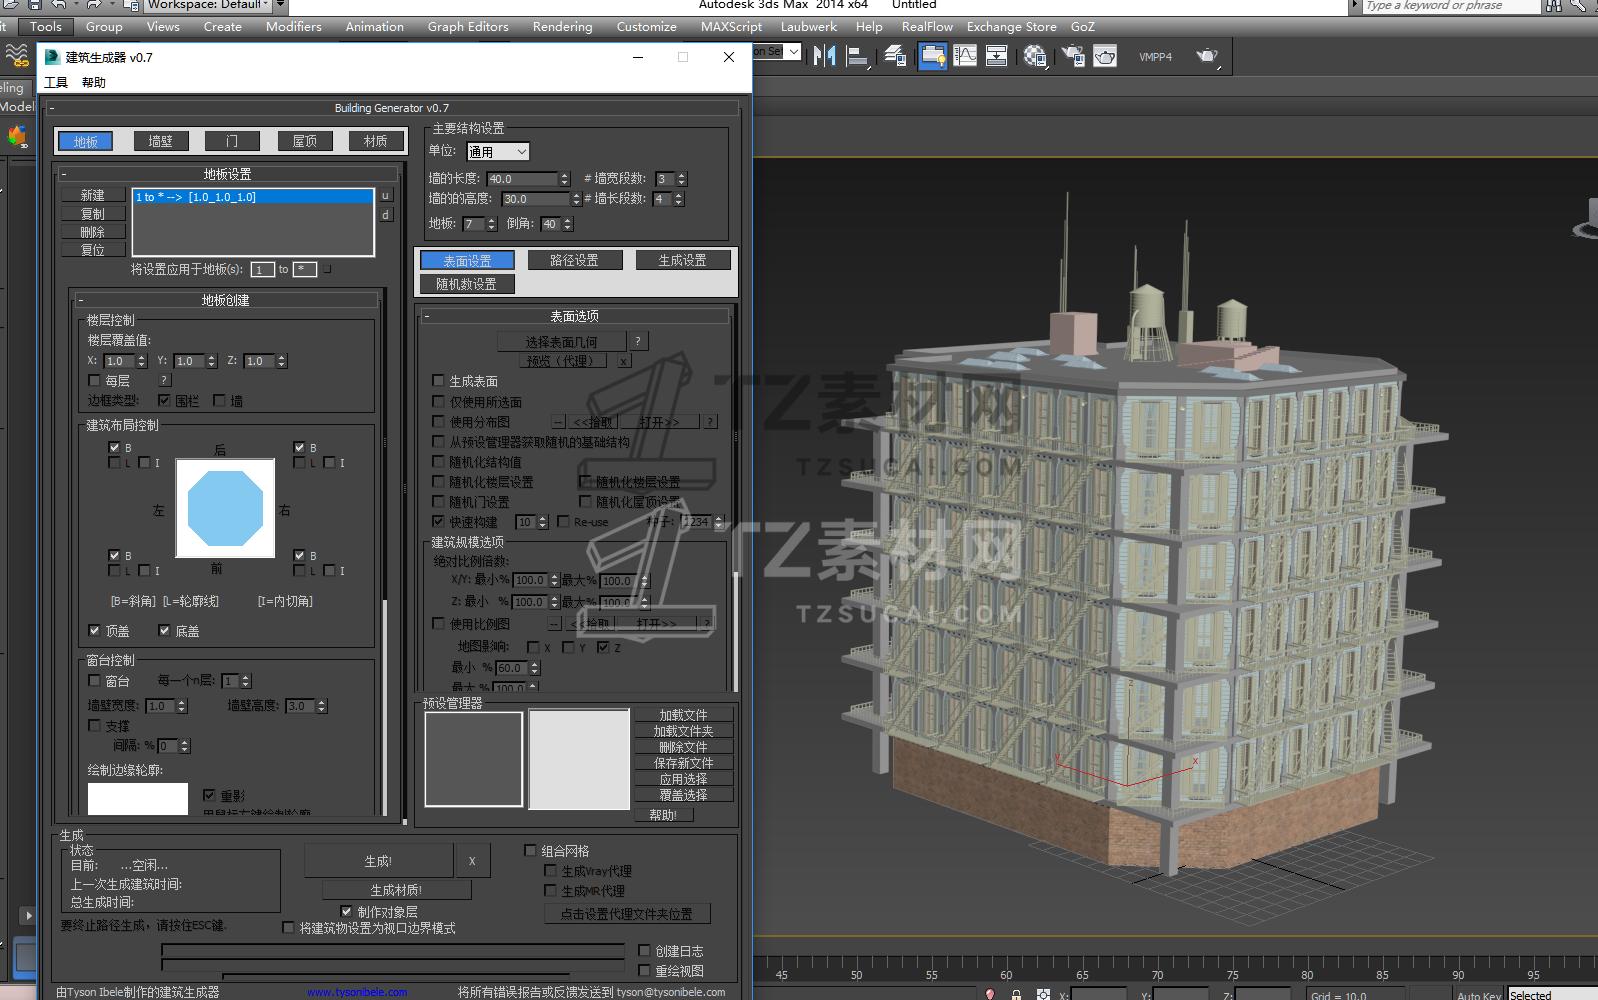Viewport: 1598px width, 1000px height.
Task: Click the Rendered Frame Window icon
Action: [x=1105, y=57]
